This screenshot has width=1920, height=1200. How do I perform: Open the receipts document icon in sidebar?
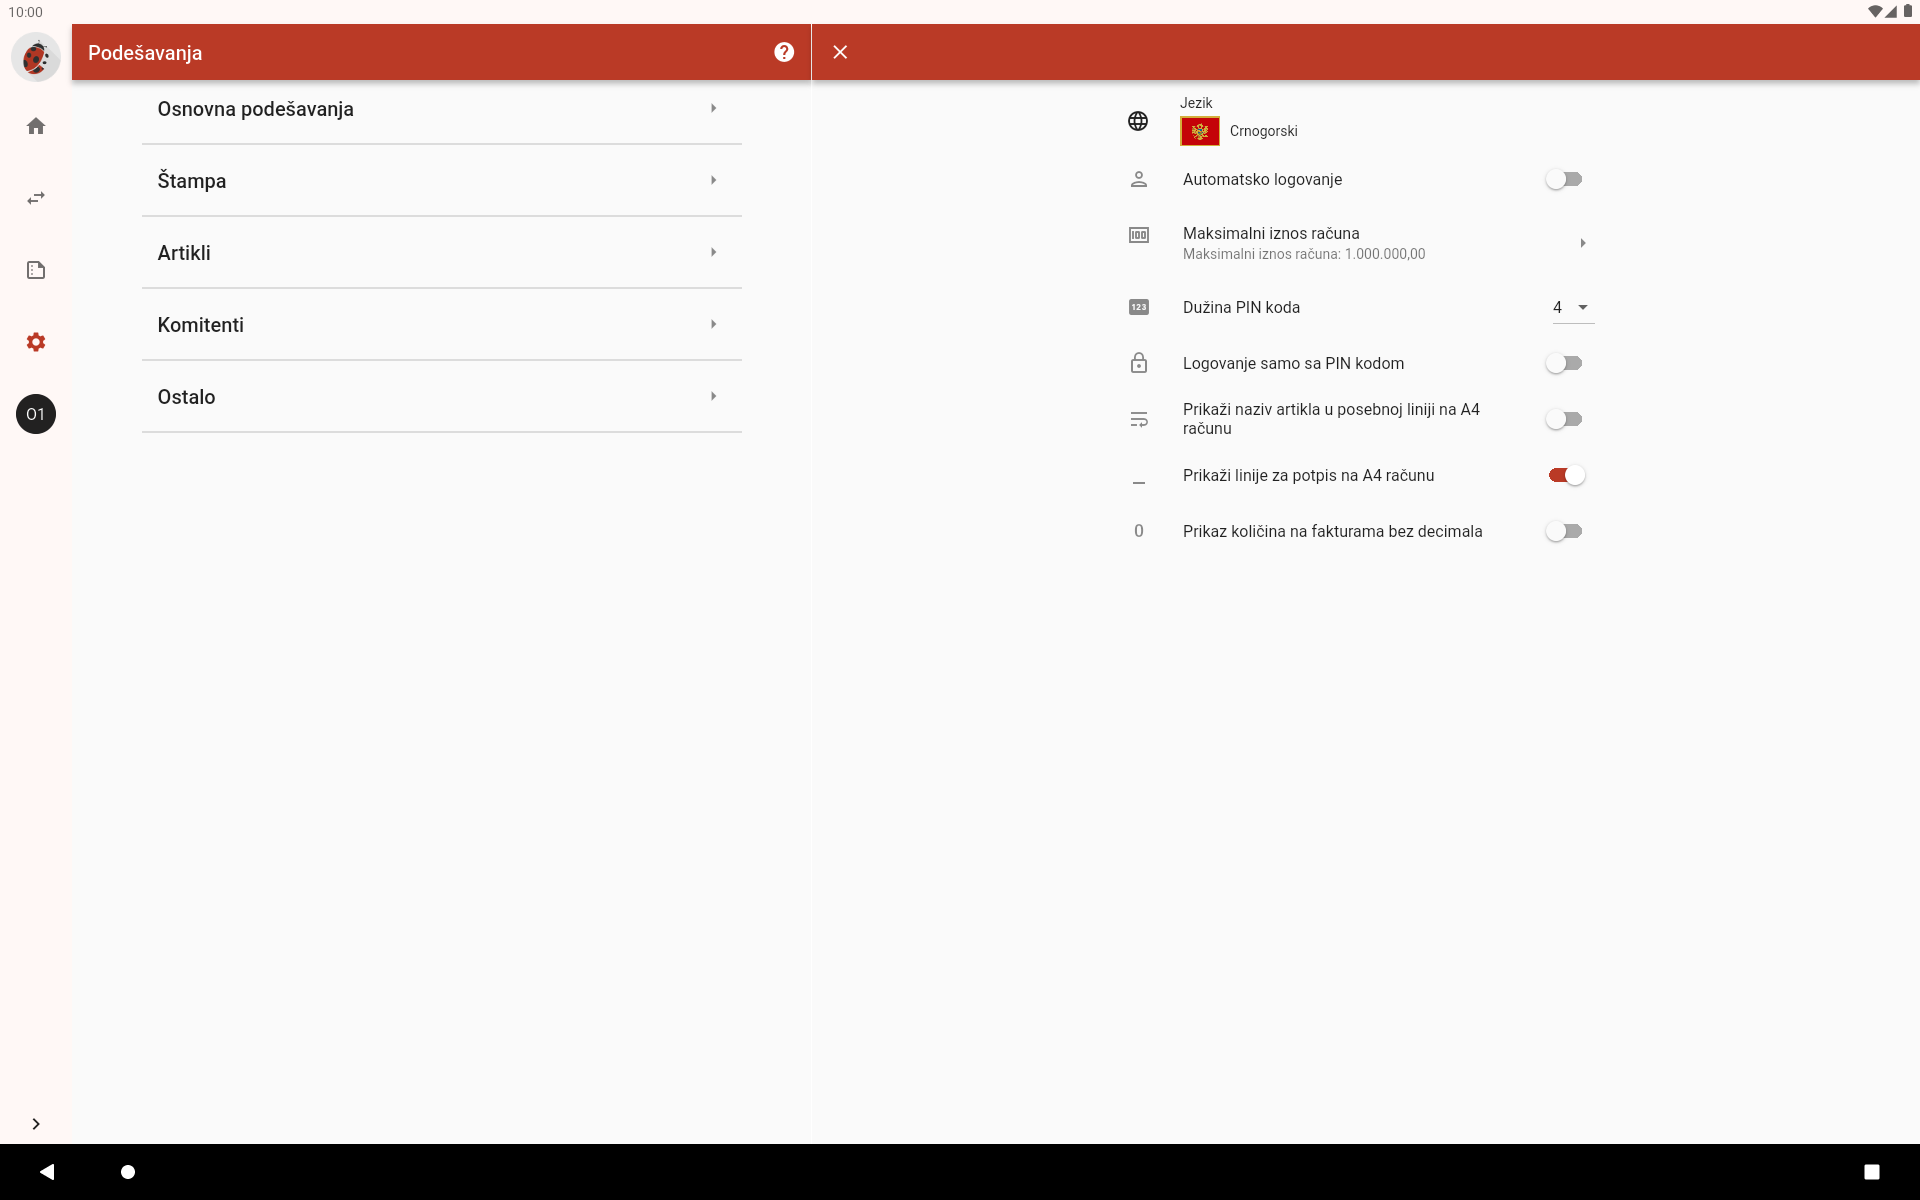[x=36, y=270]
